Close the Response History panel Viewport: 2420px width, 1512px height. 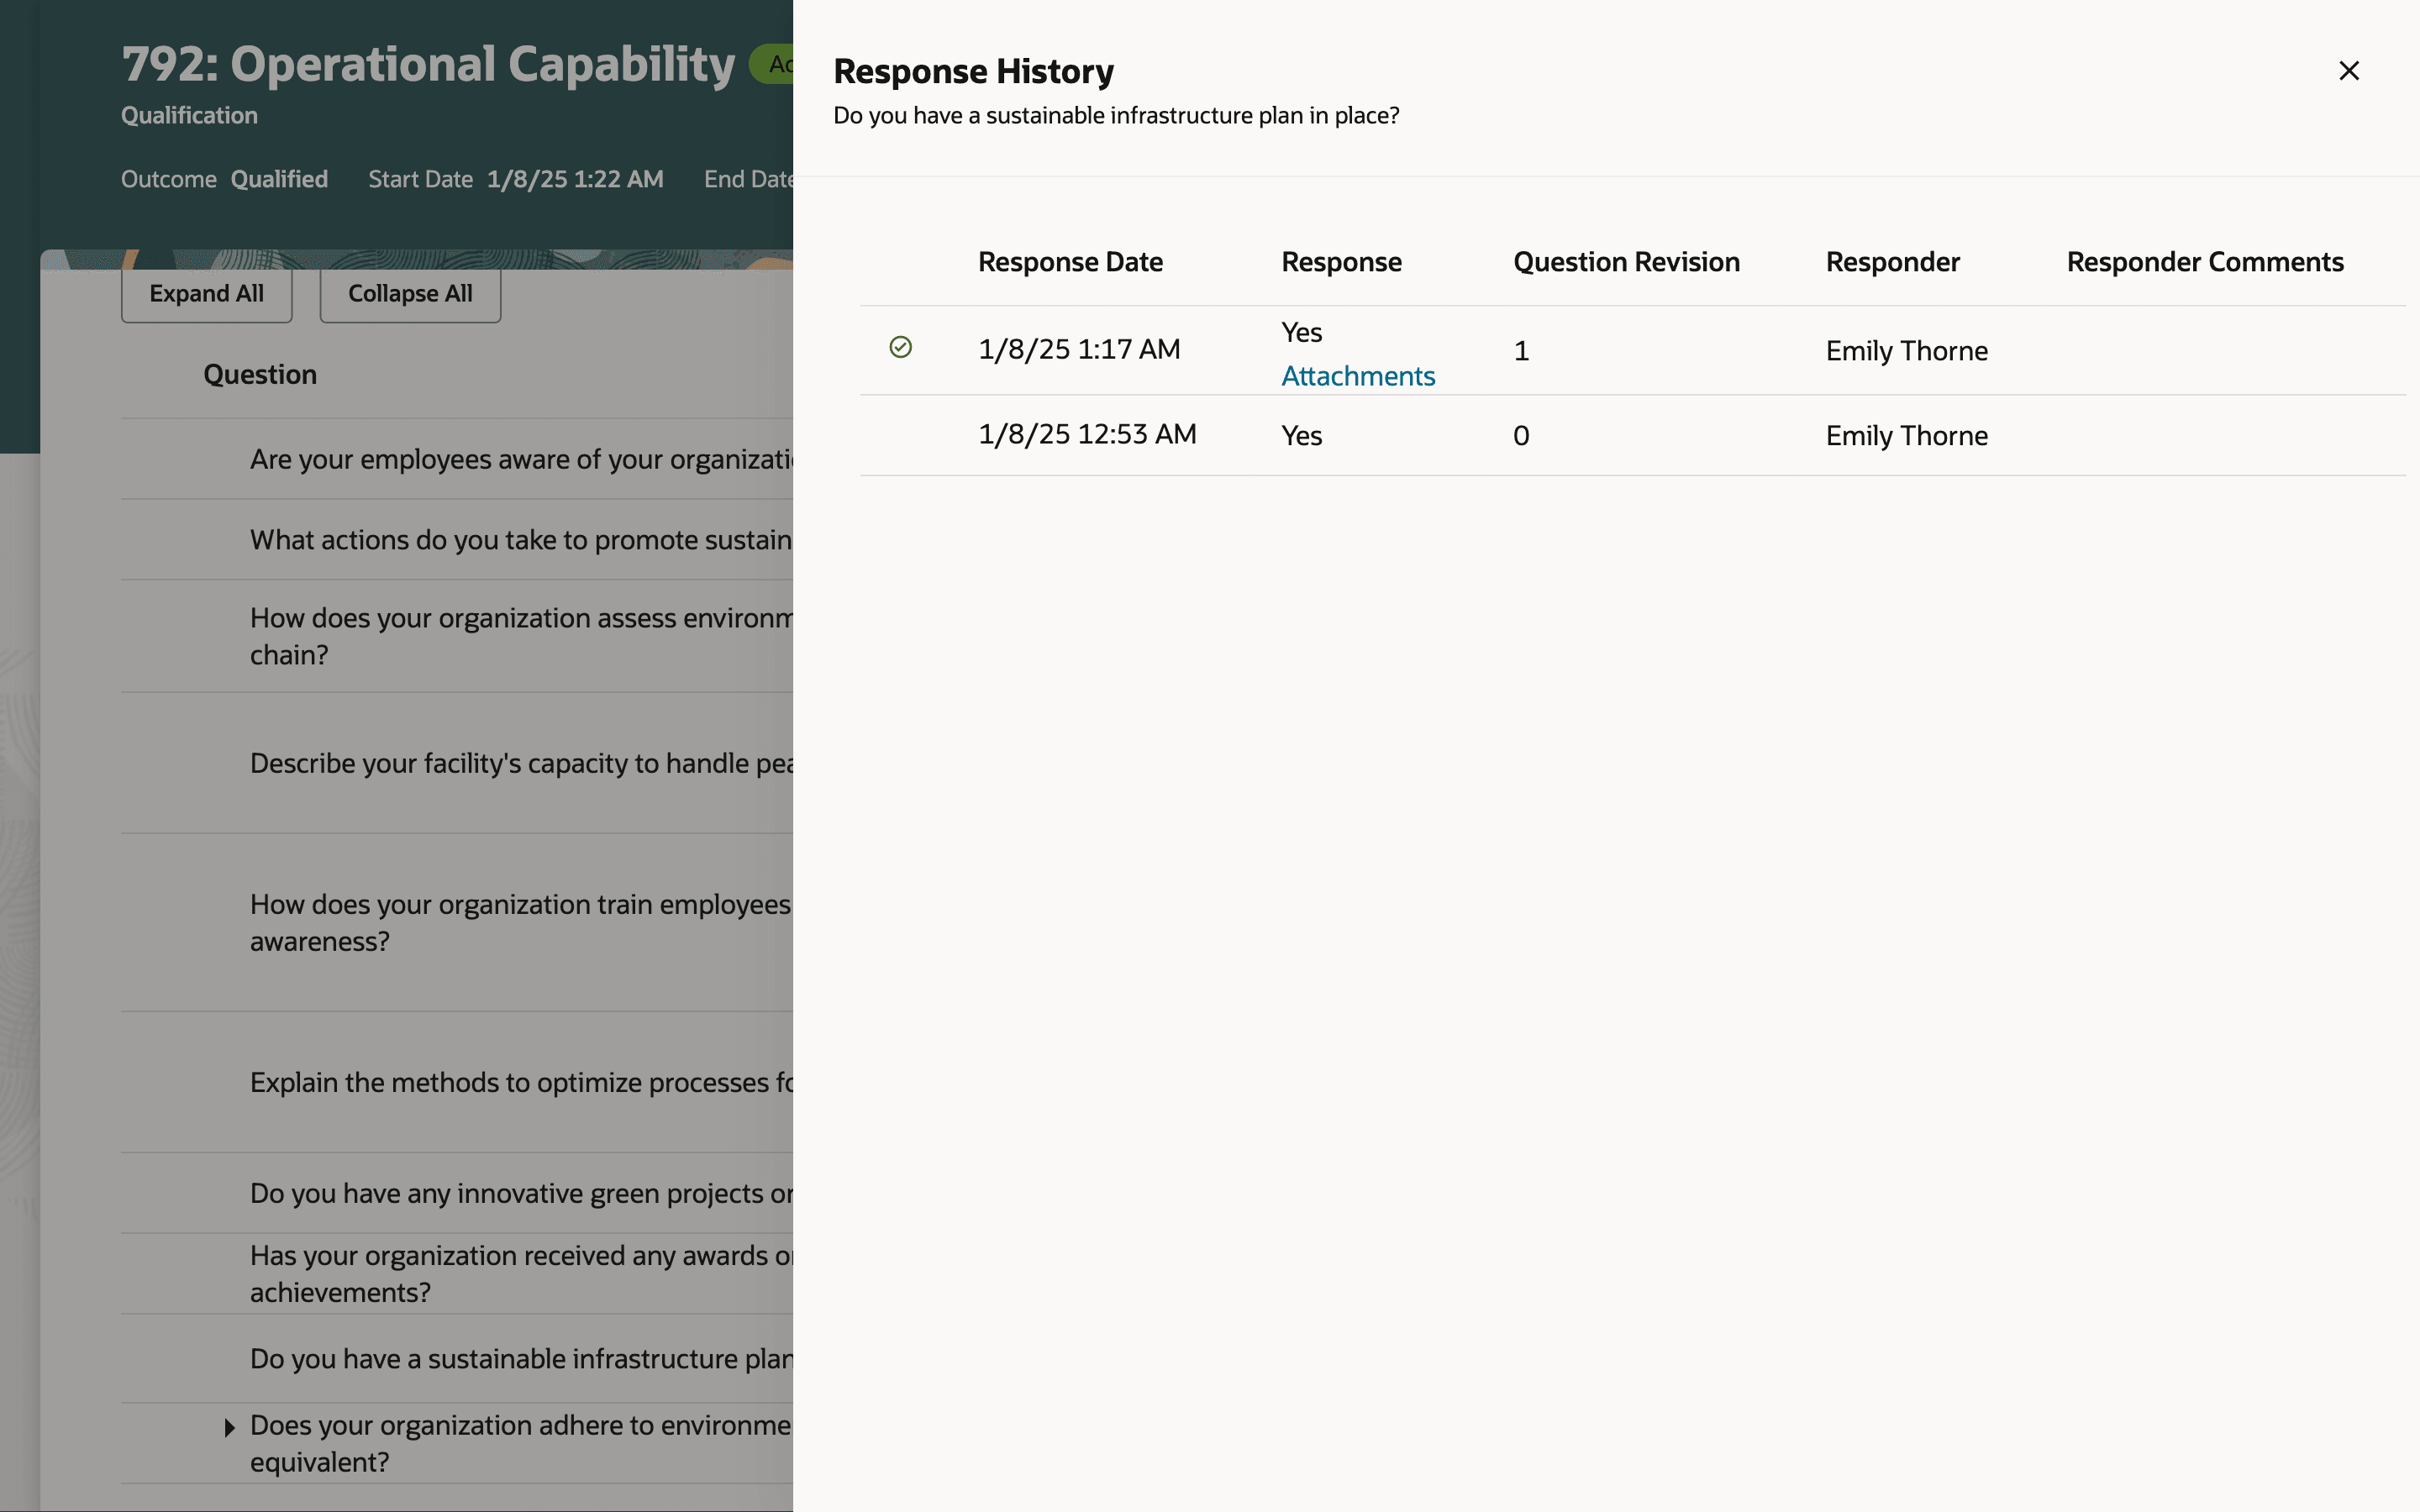click(x=2348, y=71)
